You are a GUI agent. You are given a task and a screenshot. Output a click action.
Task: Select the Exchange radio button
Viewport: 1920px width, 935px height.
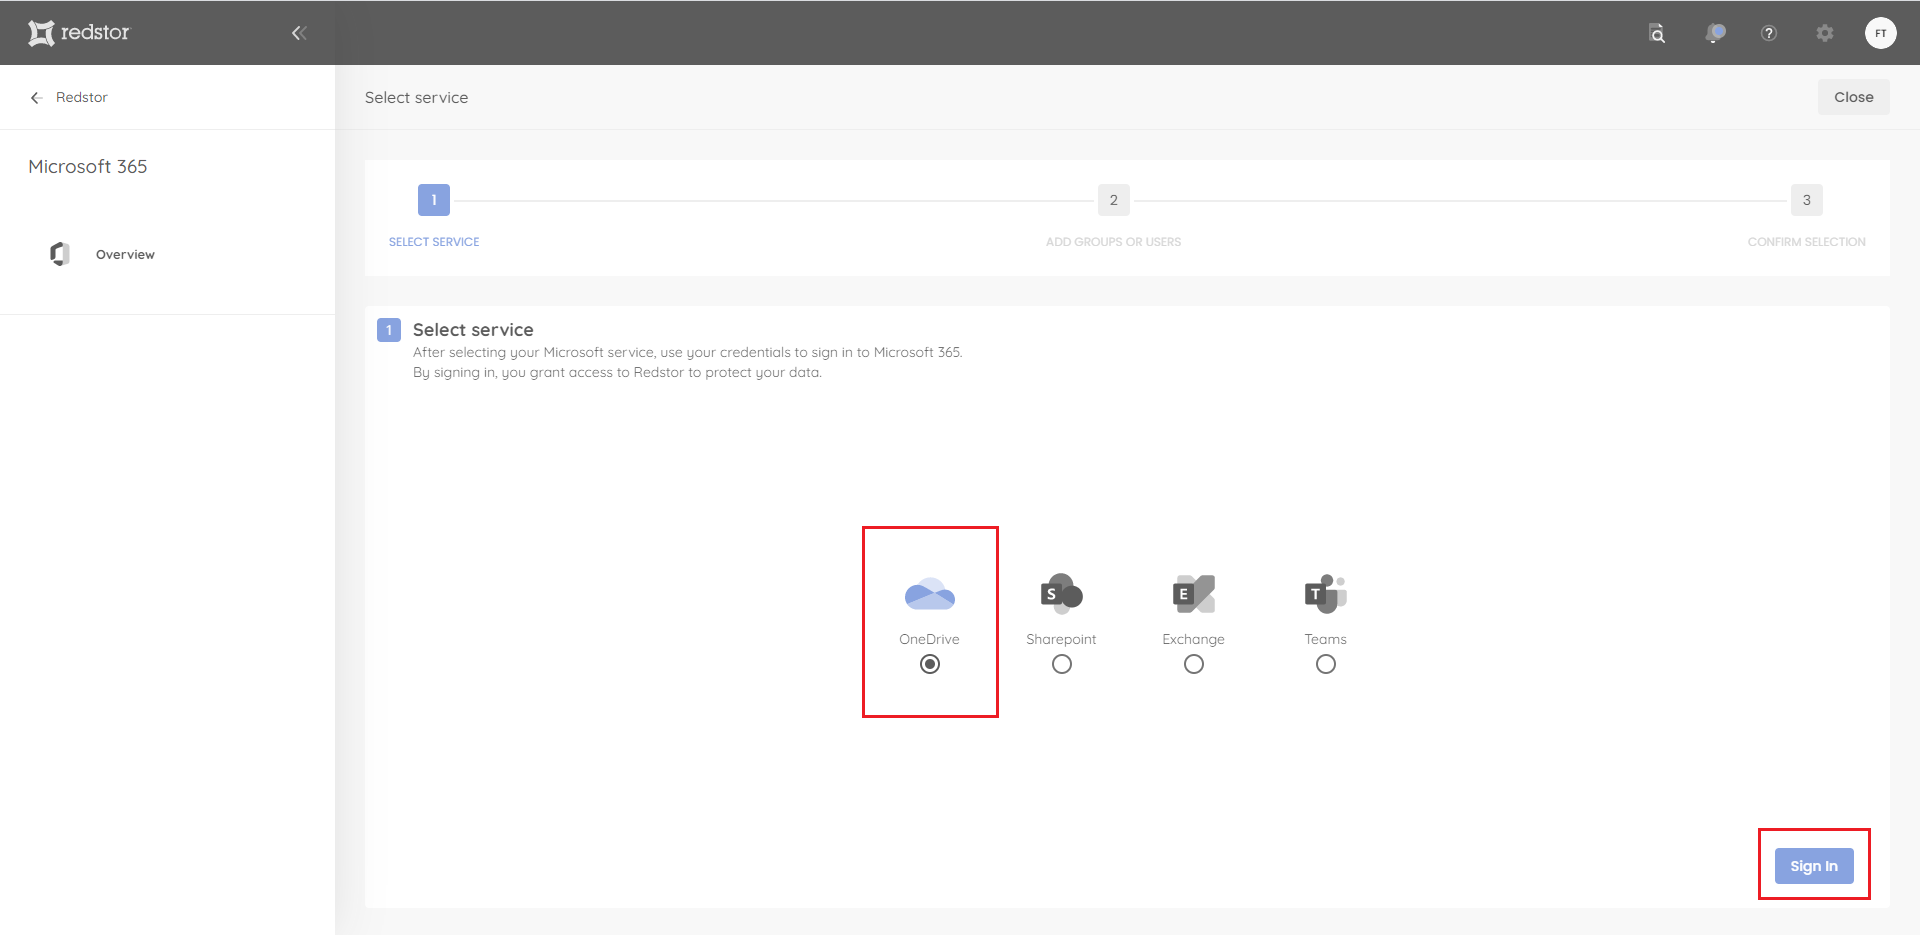tap(1194, 664)
